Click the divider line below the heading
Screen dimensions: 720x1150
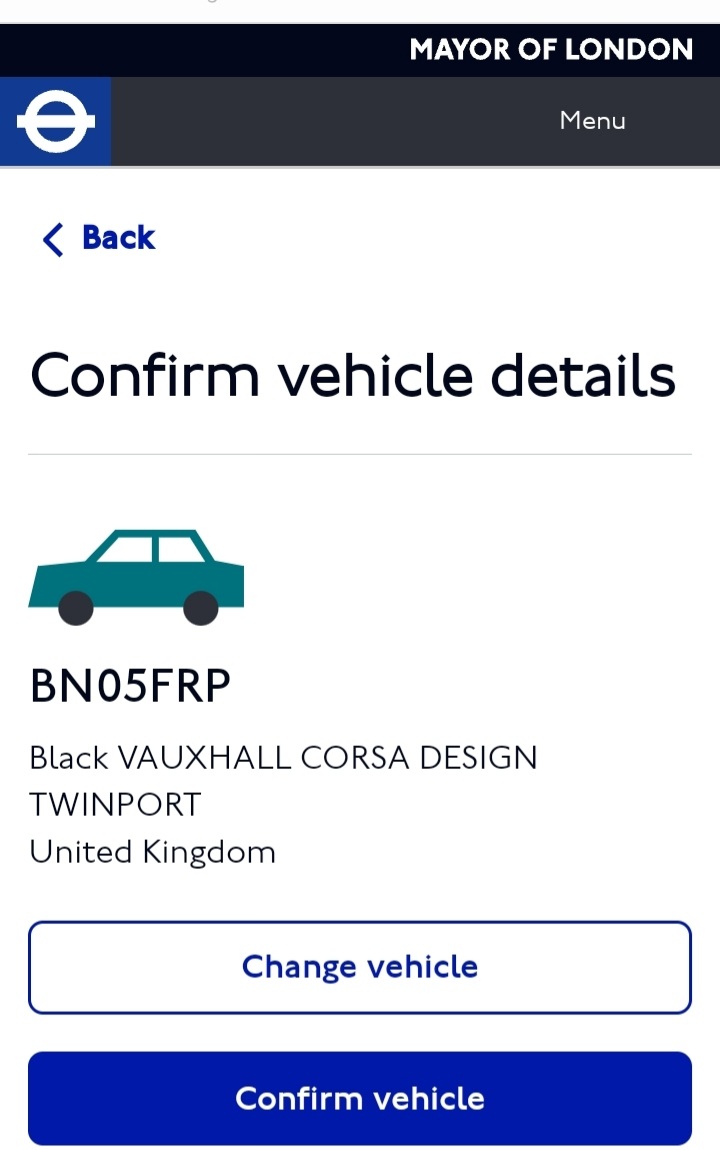tap(360, 454)
